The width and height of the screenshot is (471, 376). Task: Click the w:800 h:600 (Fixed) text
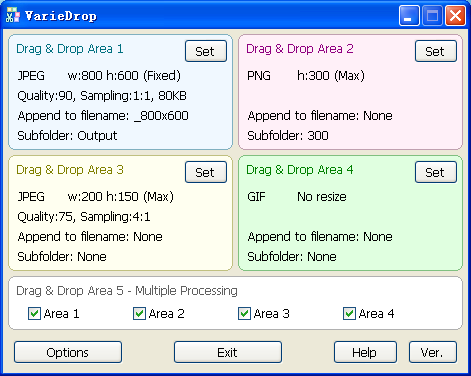[x=124, y=76]
